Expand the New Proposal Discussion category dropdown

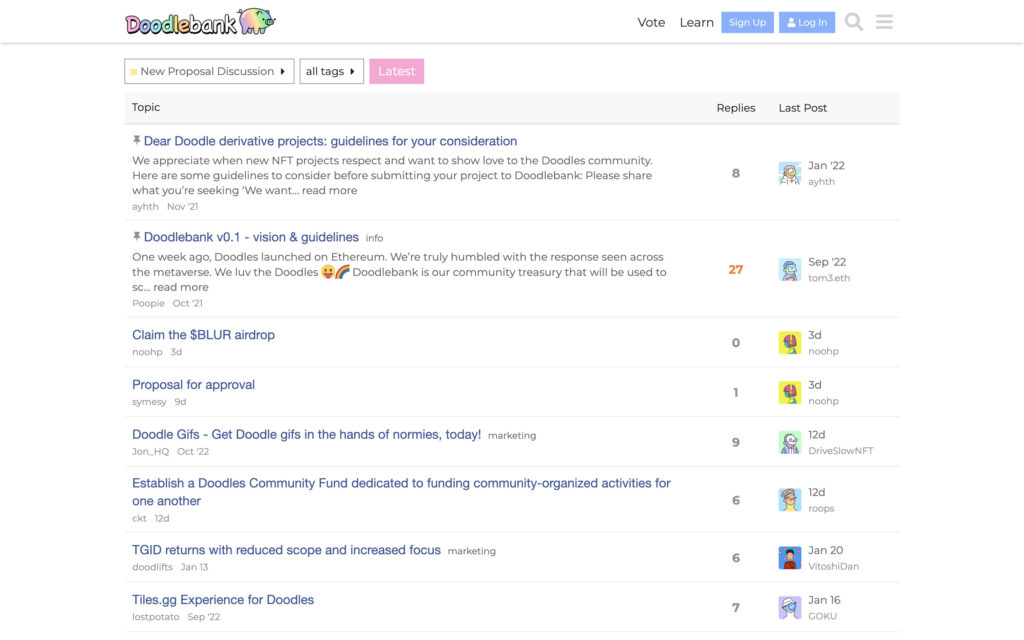209,71
